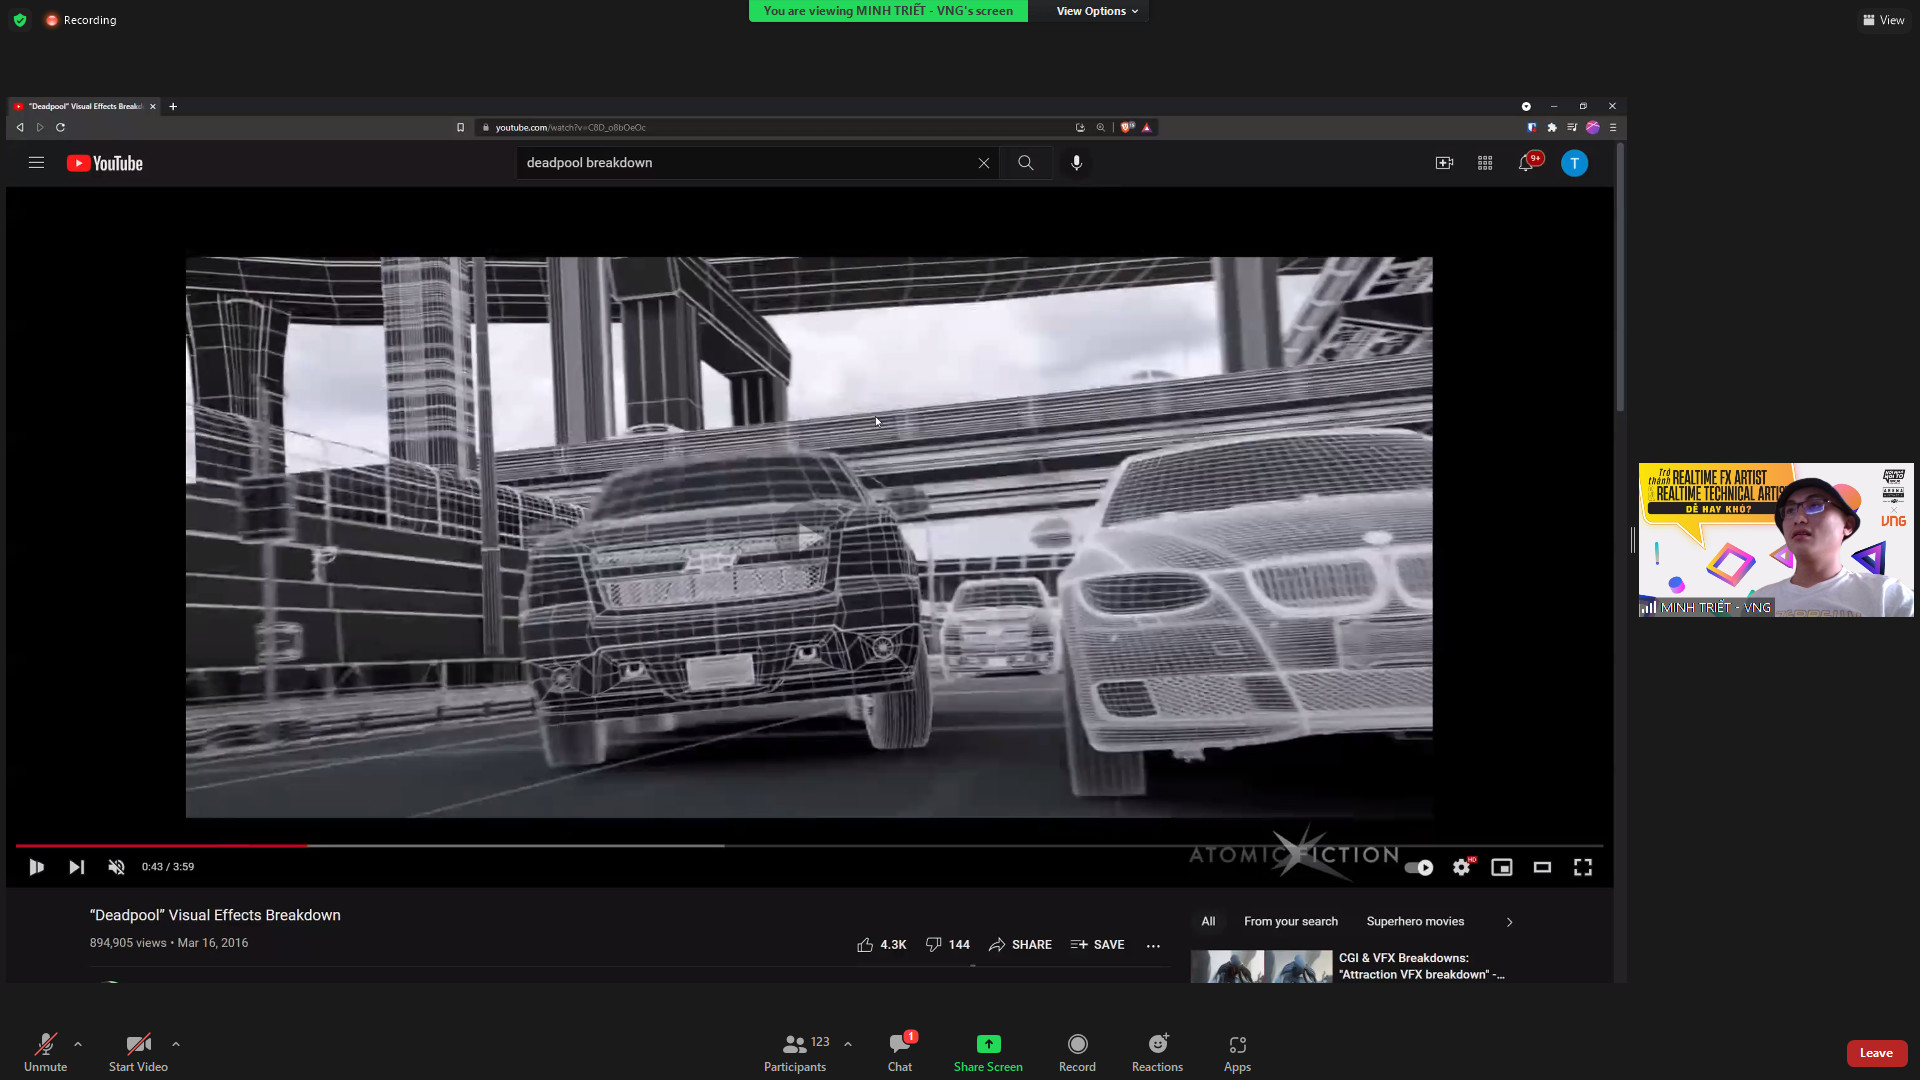Click the browser zoom magnifier icon
The width and height of the screenshot is (1920, 1080).
point(1101,127)
